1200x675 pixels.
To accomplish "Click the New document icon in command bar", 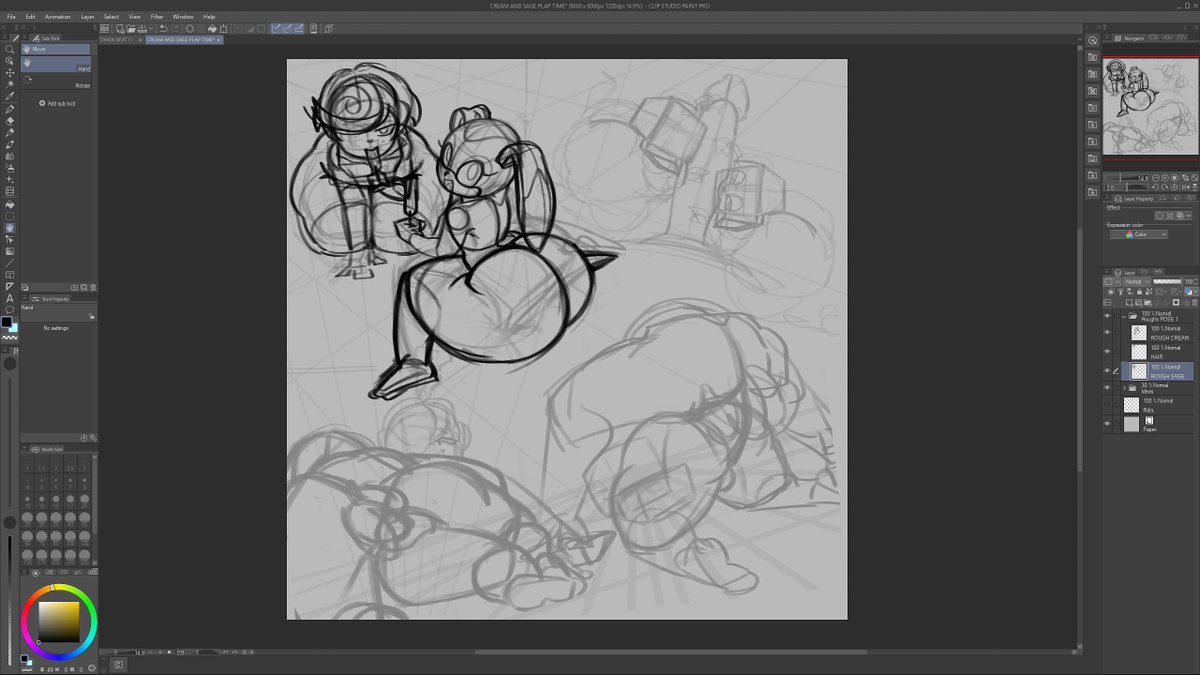I will click(120, 28).
